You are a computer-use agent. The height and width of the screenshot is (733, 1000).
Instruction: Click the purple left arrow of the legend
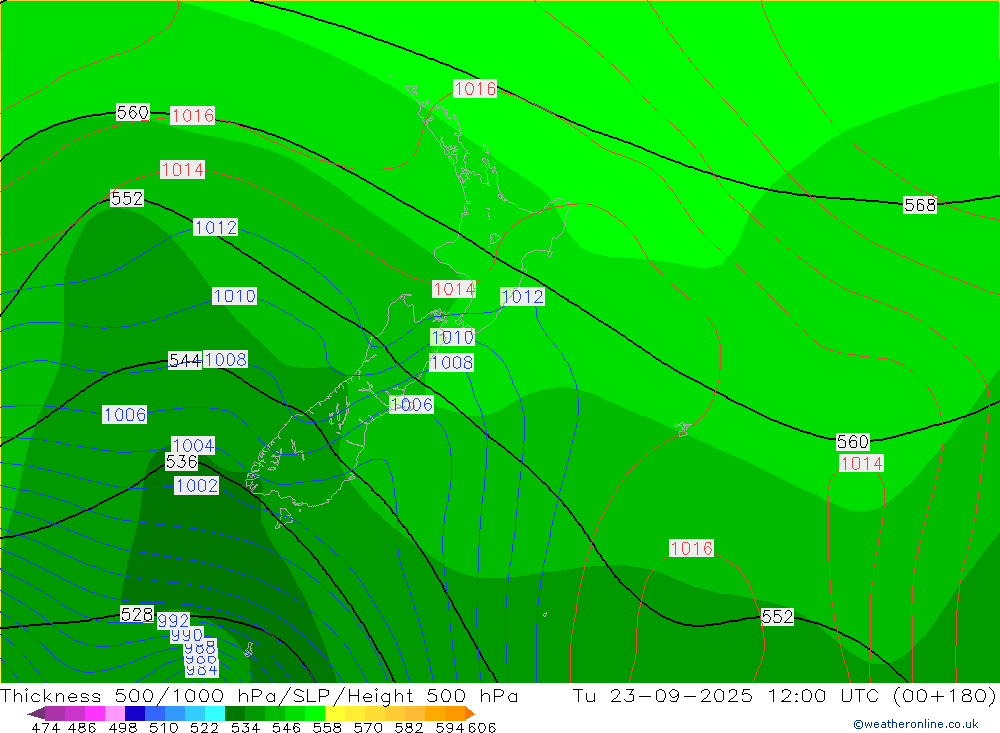pyautogui.click(x=35, y=713)
